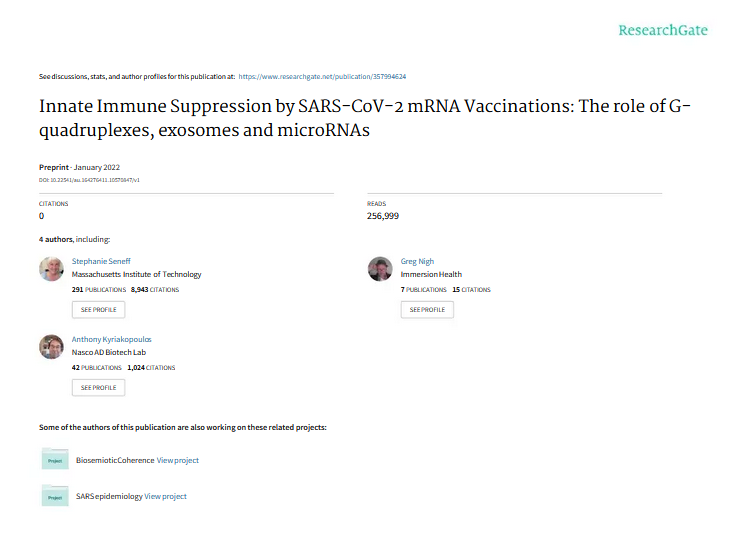Click See Profile under Stephanie Seneff
The height and width of the screenshot is (557, 741).
tap(98, 310)
